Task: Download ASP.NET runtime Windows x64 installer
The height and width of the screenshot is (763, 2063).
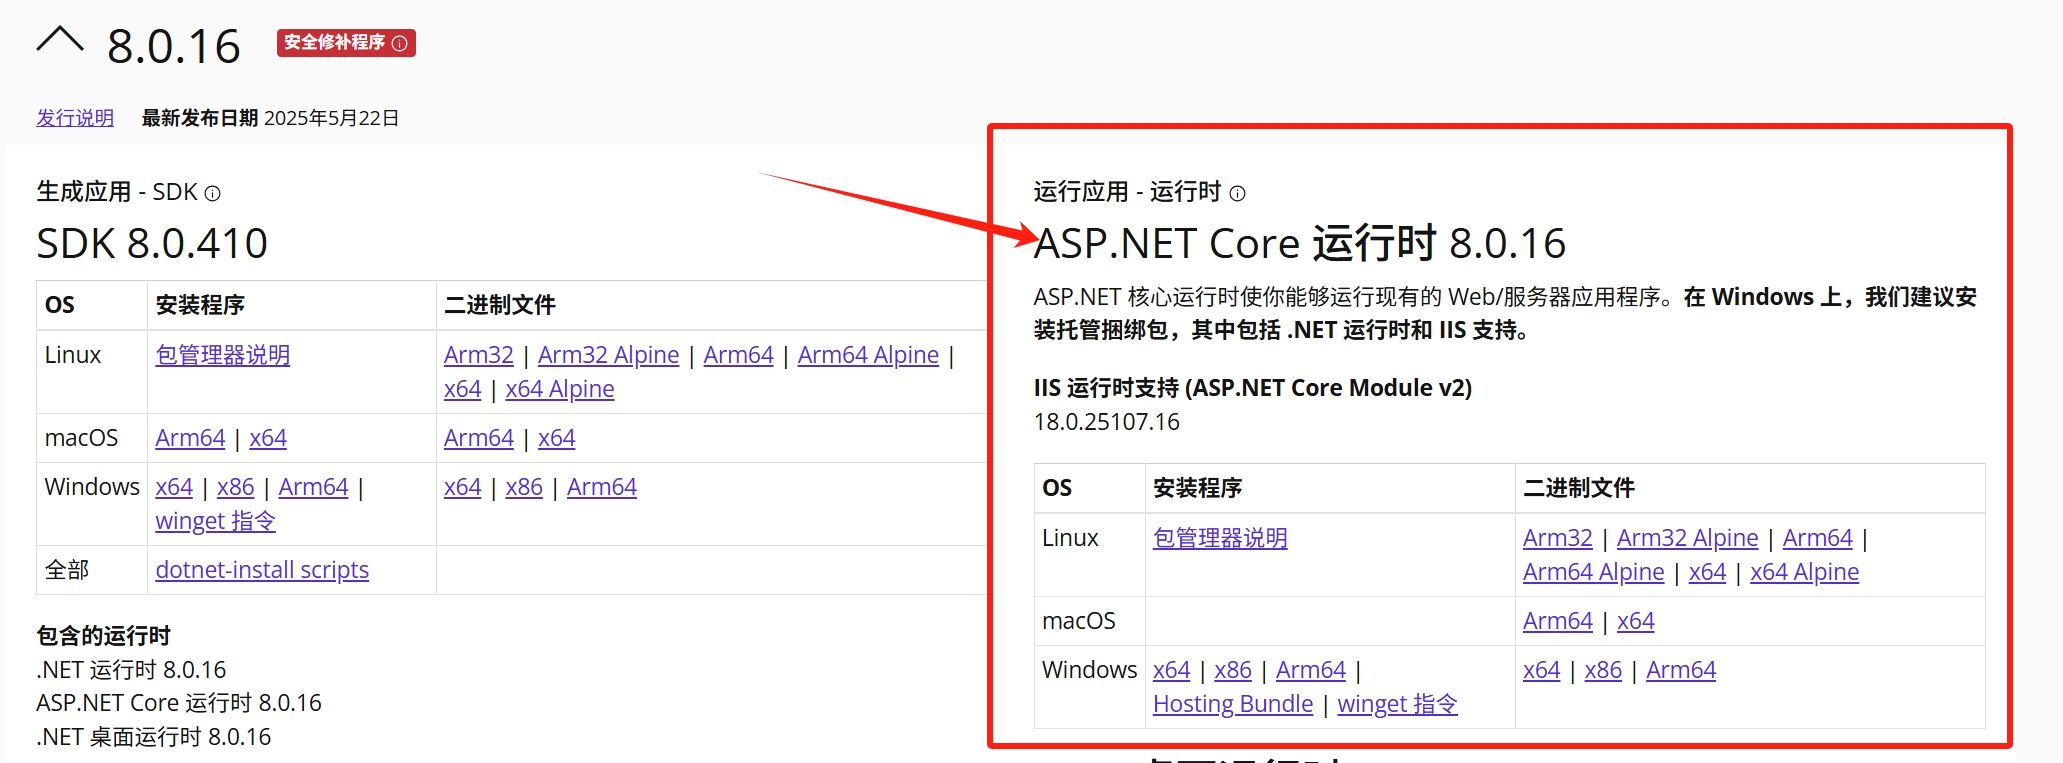Action: (1172, 670)
